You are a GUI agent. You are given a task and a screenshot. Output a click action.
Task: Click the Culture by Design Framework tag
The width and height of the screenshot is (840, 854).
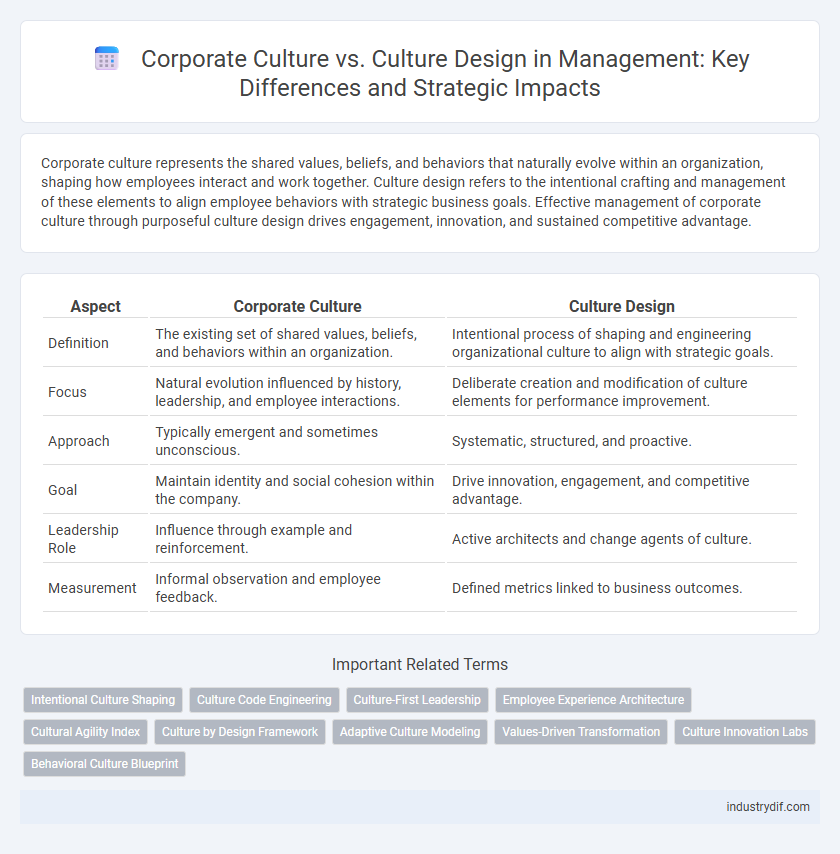click(239, 732)
